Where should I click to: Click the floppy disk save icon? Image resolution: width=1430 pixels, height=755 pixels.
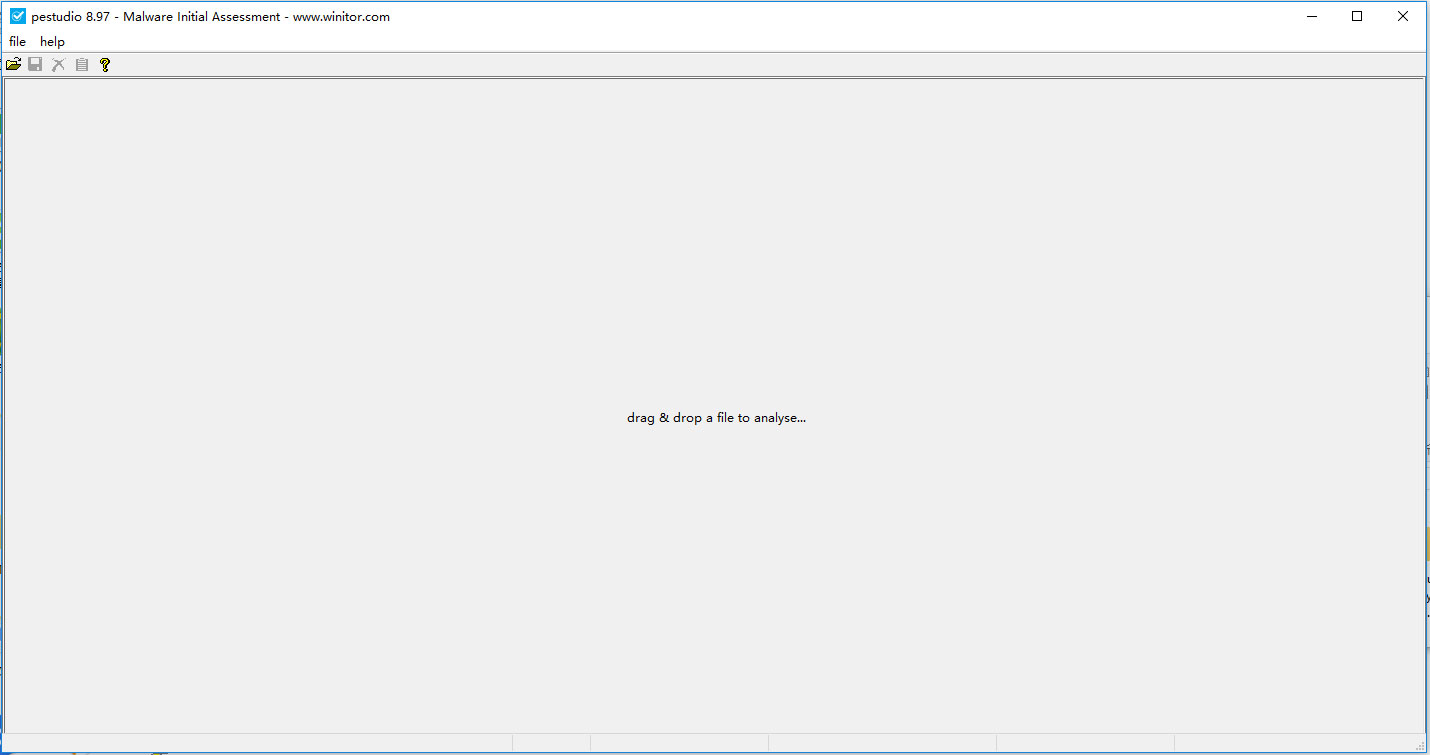[x=35, y=64]
